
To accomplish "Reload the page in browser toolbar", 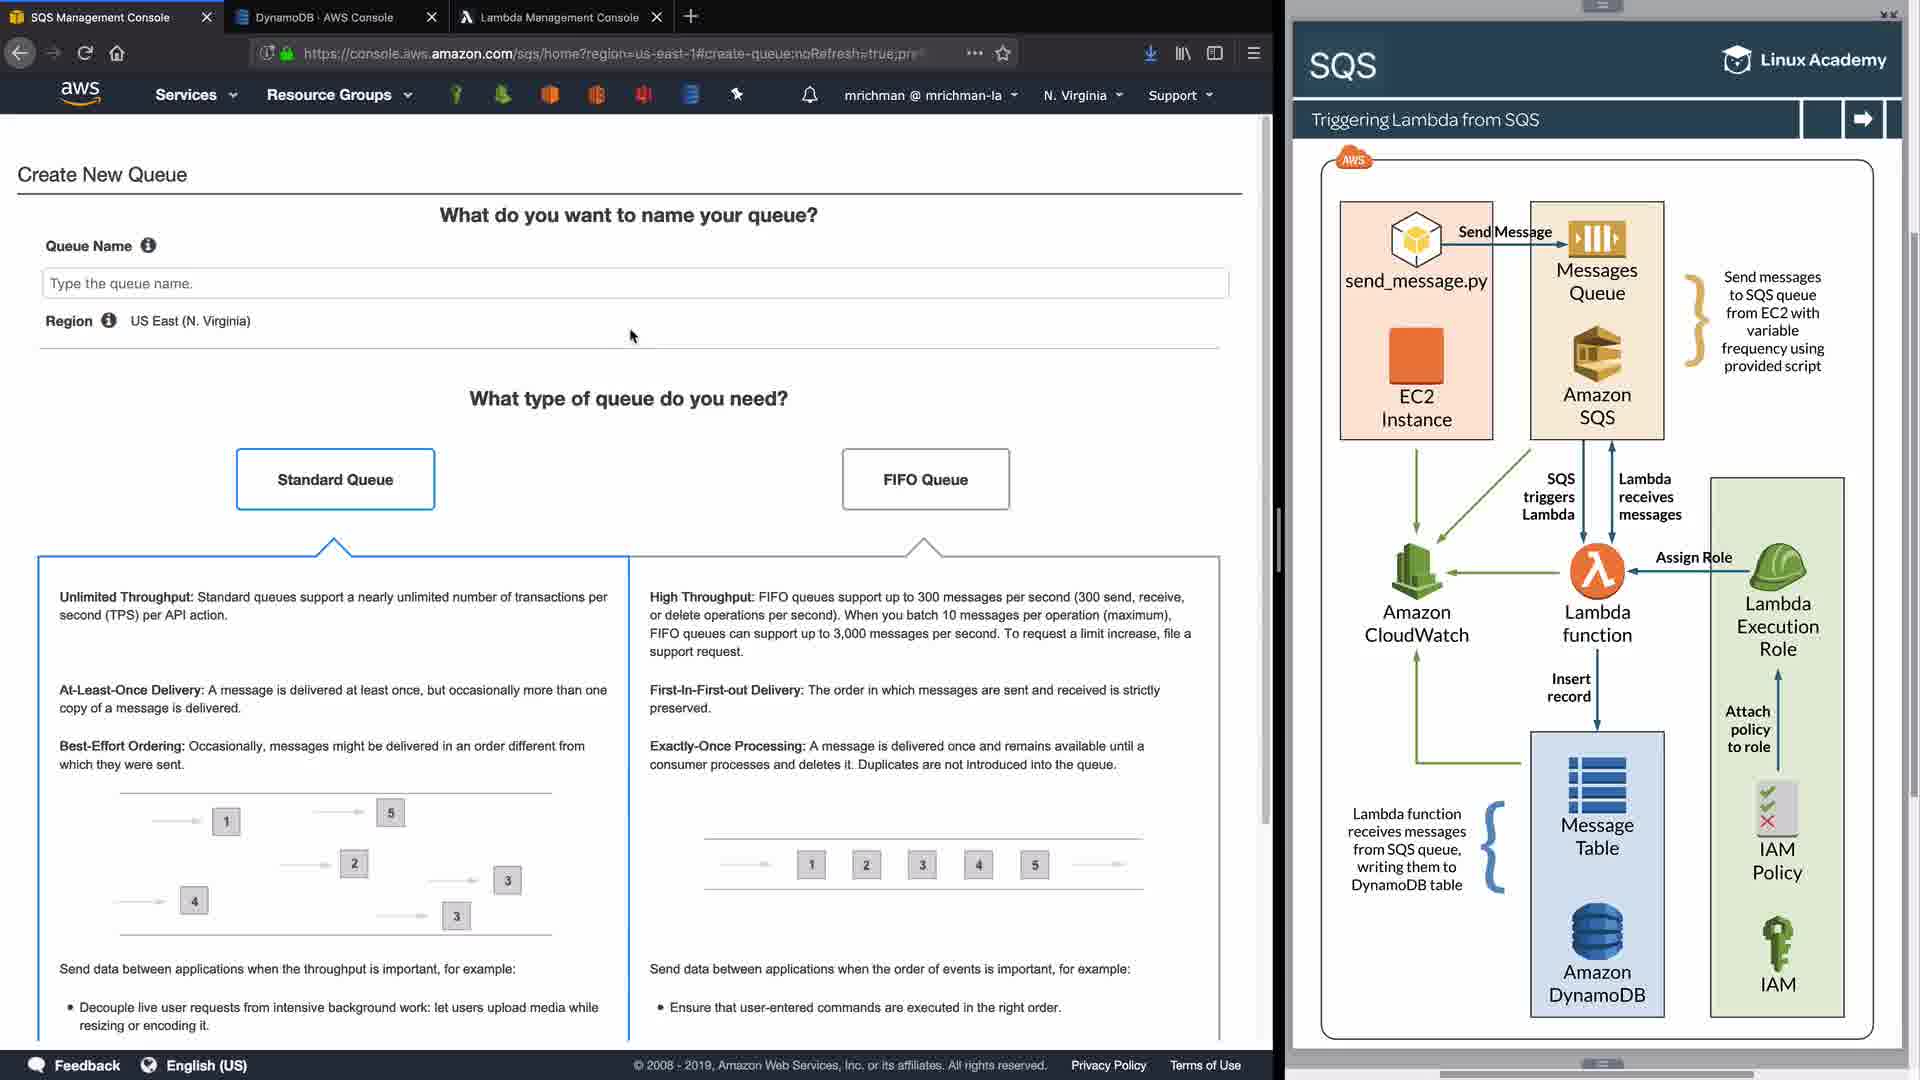I will click(x=85, y=53).
